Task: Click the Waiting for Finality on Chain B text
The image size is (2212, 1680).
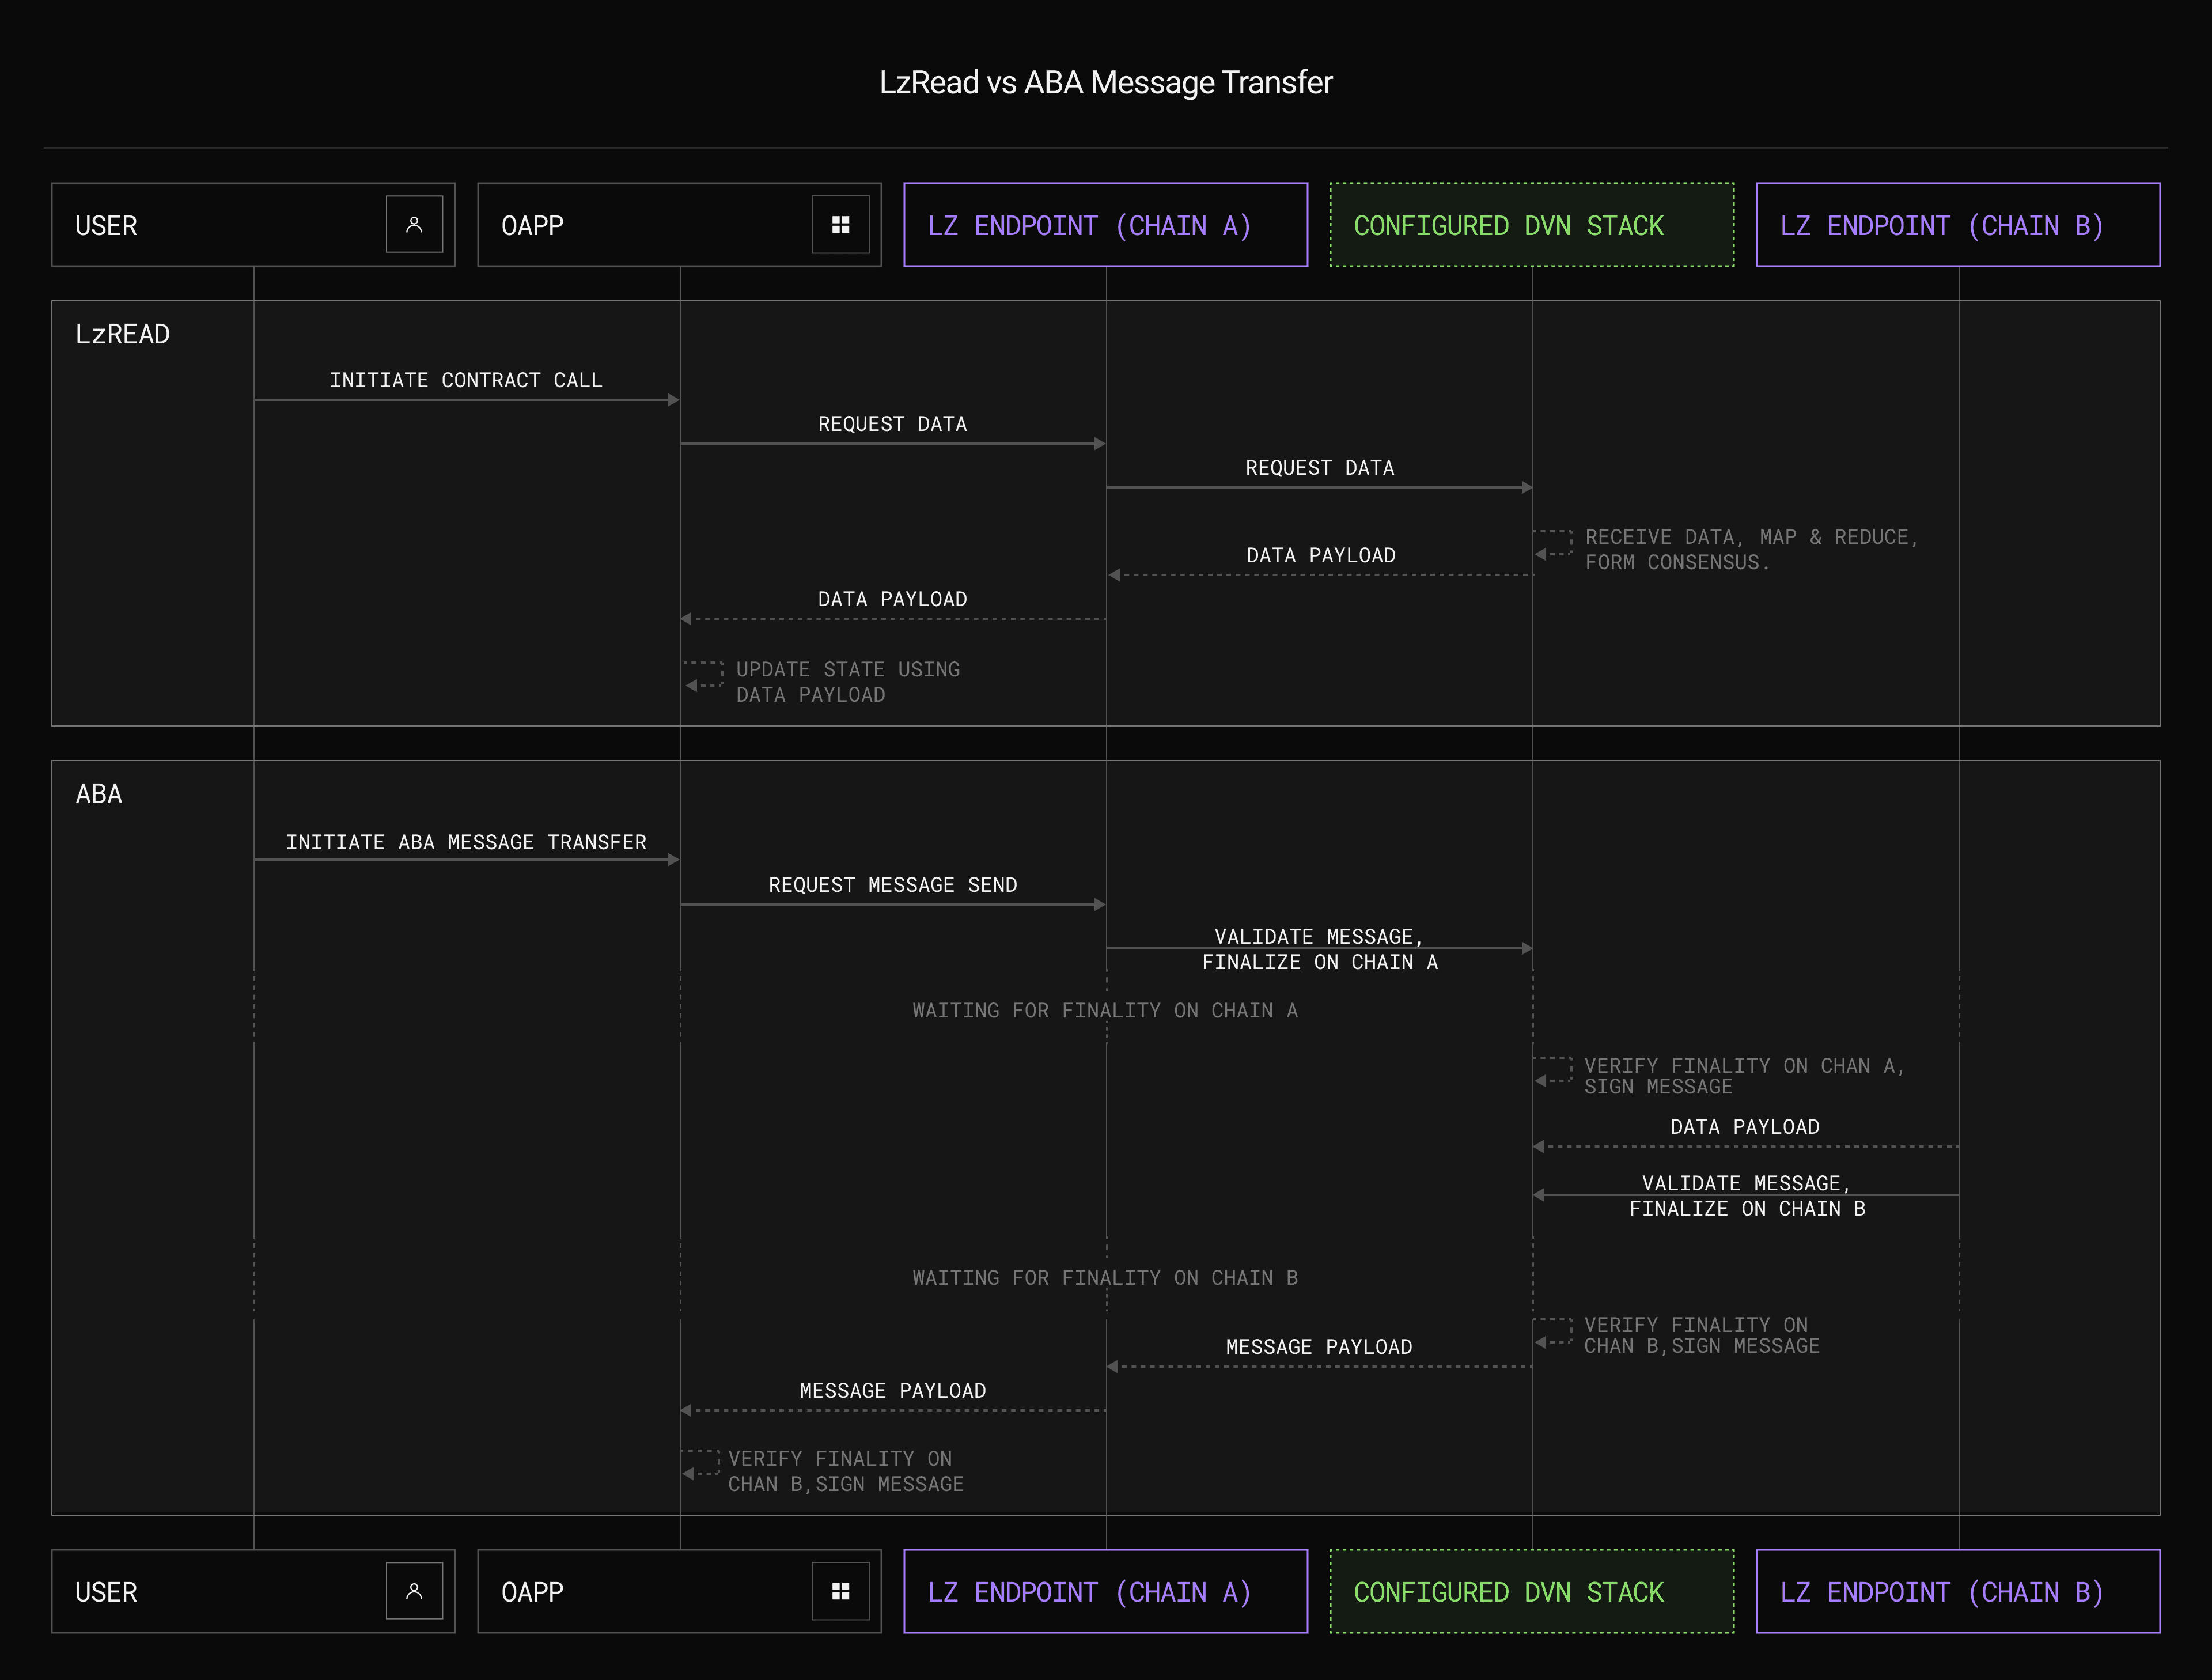Action: tap(1104, 1277)
